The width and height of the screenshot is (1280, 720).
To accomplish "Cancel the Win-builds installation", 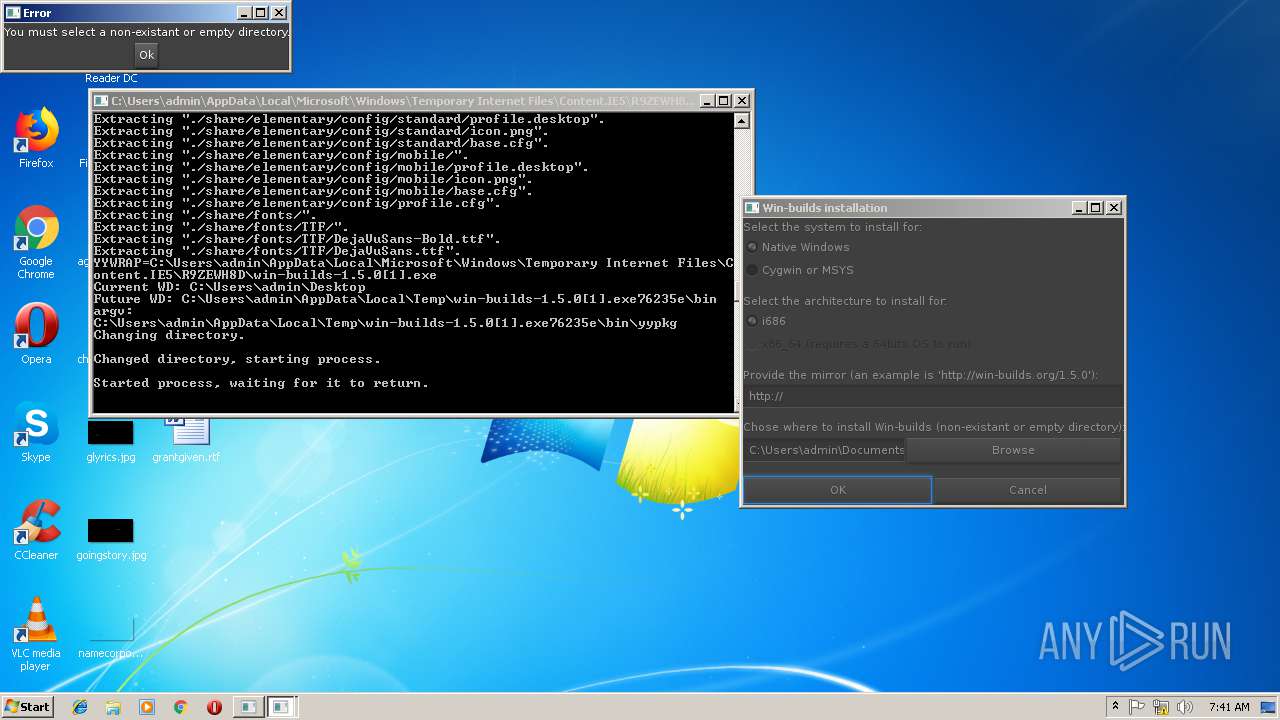I will point(1027,490).
